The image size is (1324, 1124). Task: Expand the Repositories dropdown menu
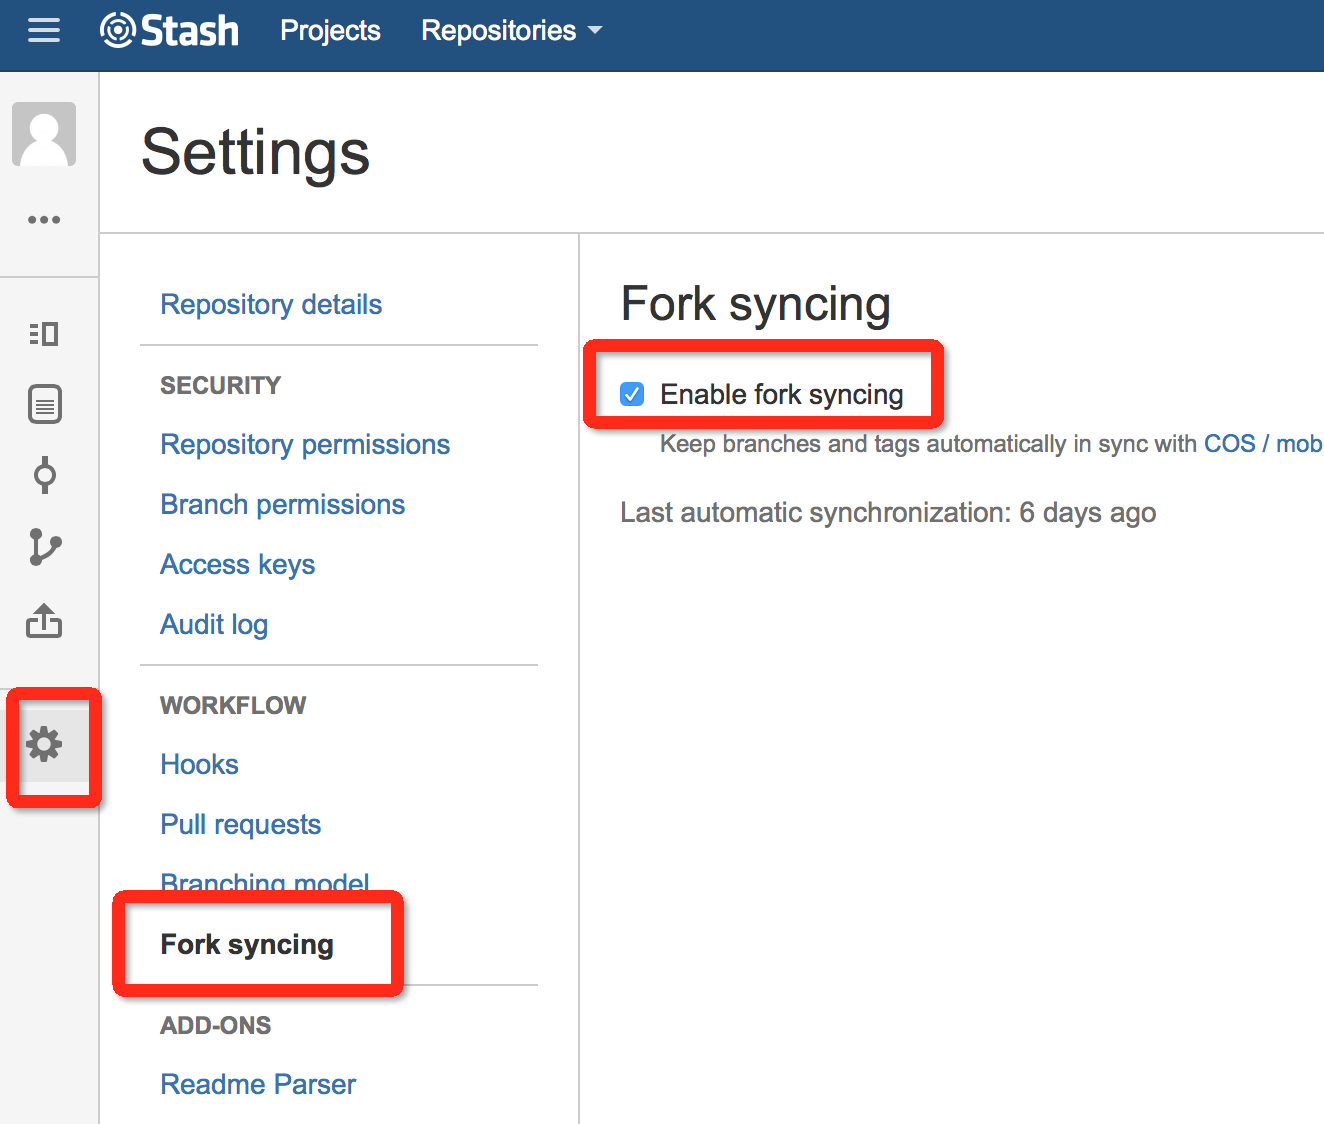pos(511,31)
